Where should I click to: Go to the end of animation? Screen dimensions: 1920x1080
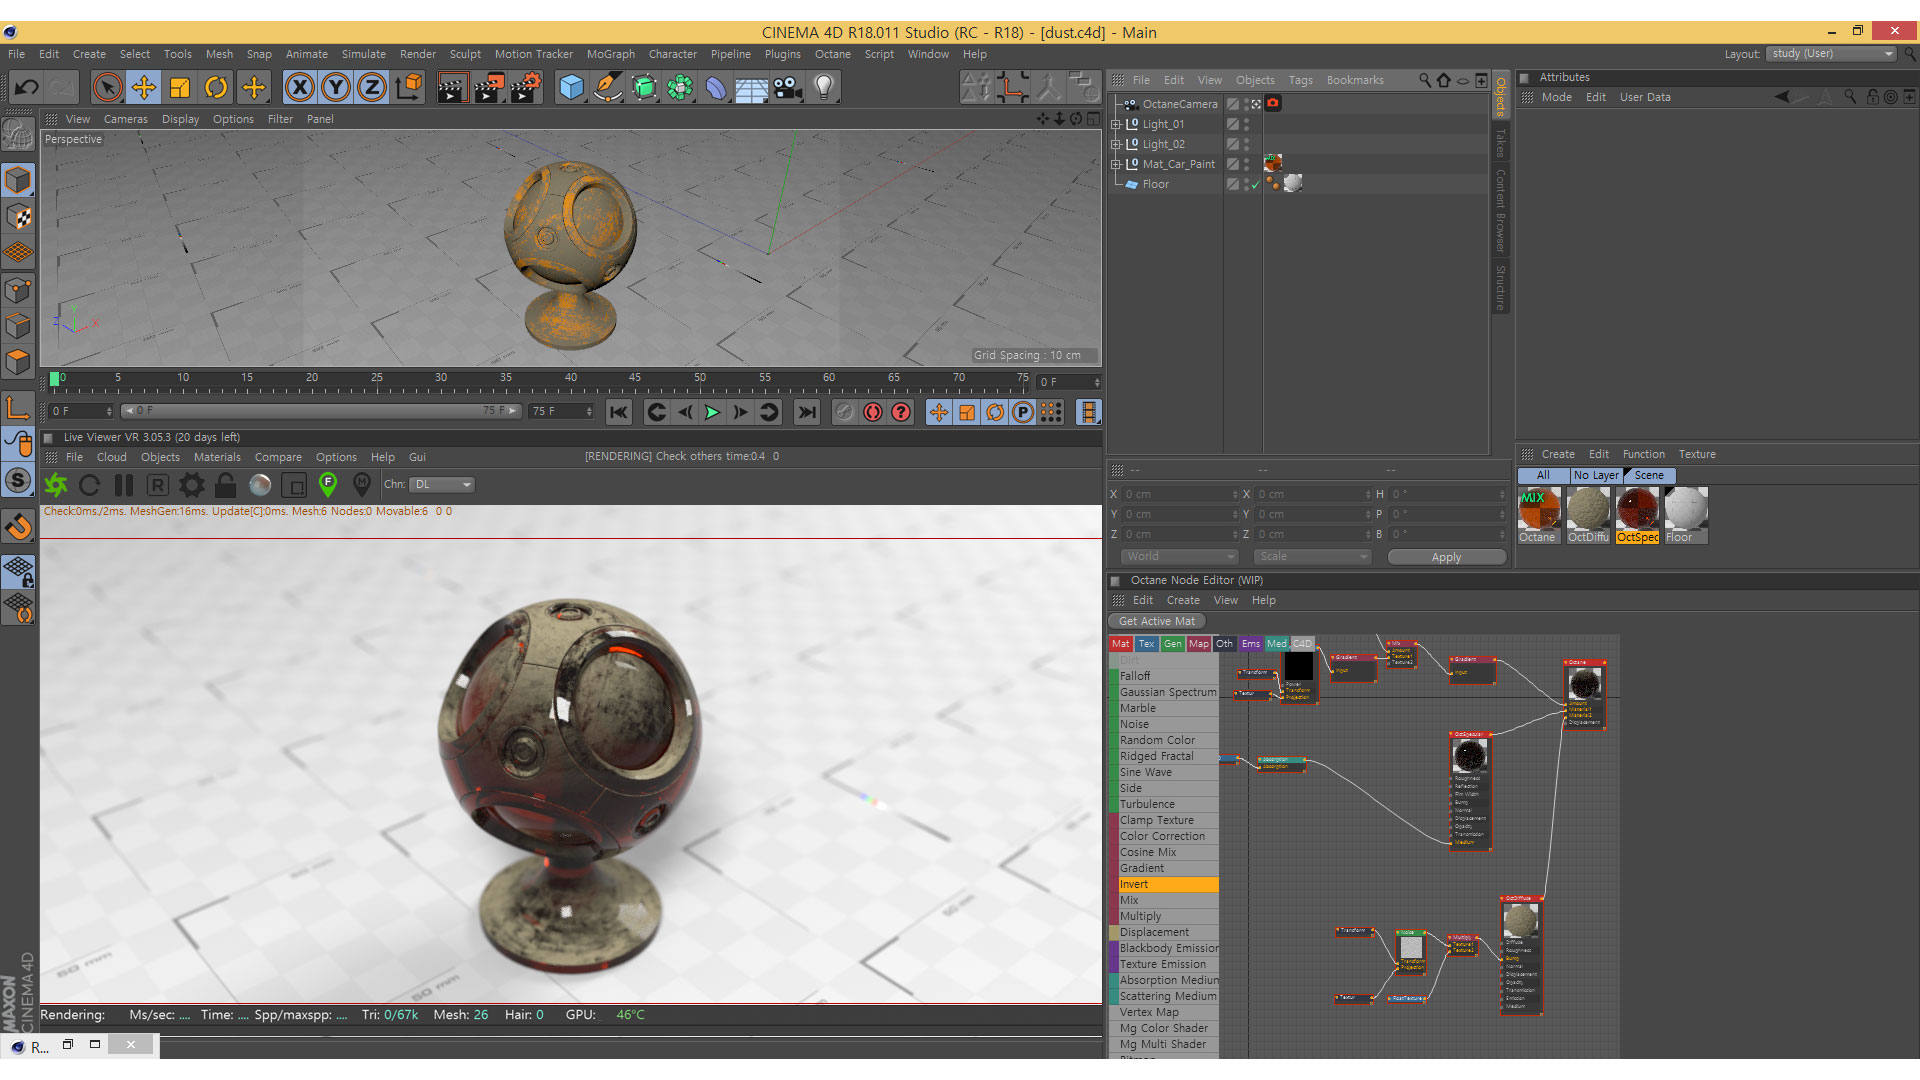click(806, 412)
